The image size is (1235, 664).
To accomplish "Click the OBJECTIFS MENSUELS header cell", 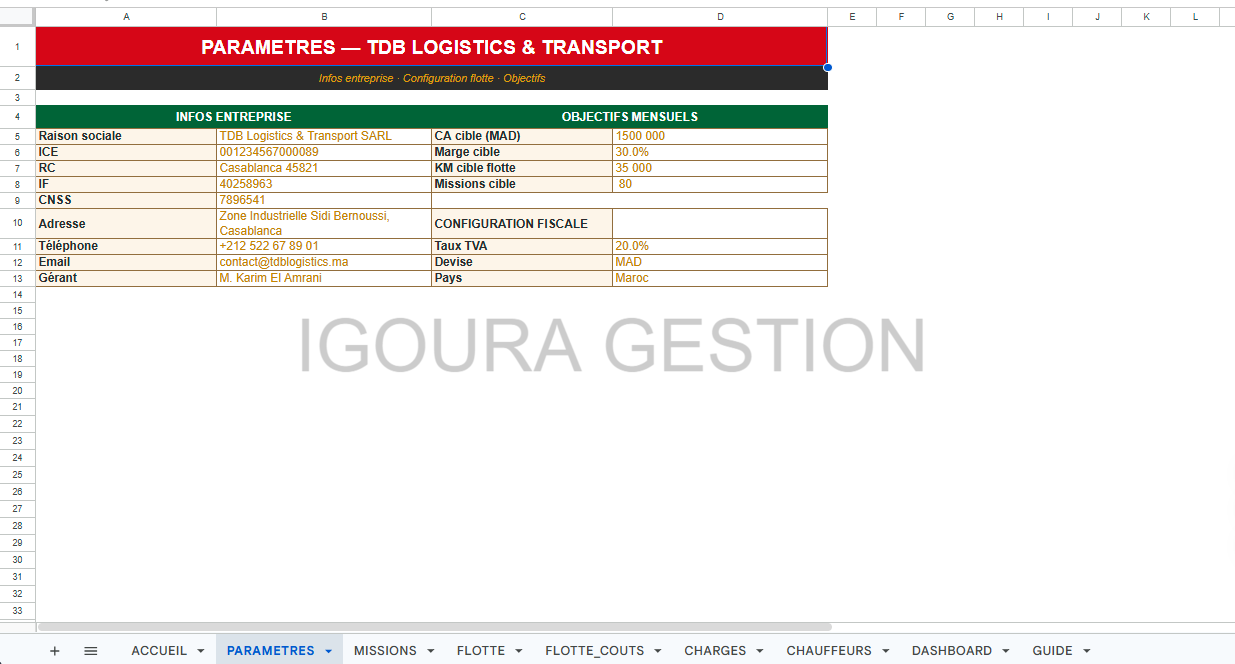I will tap(630, 116).
